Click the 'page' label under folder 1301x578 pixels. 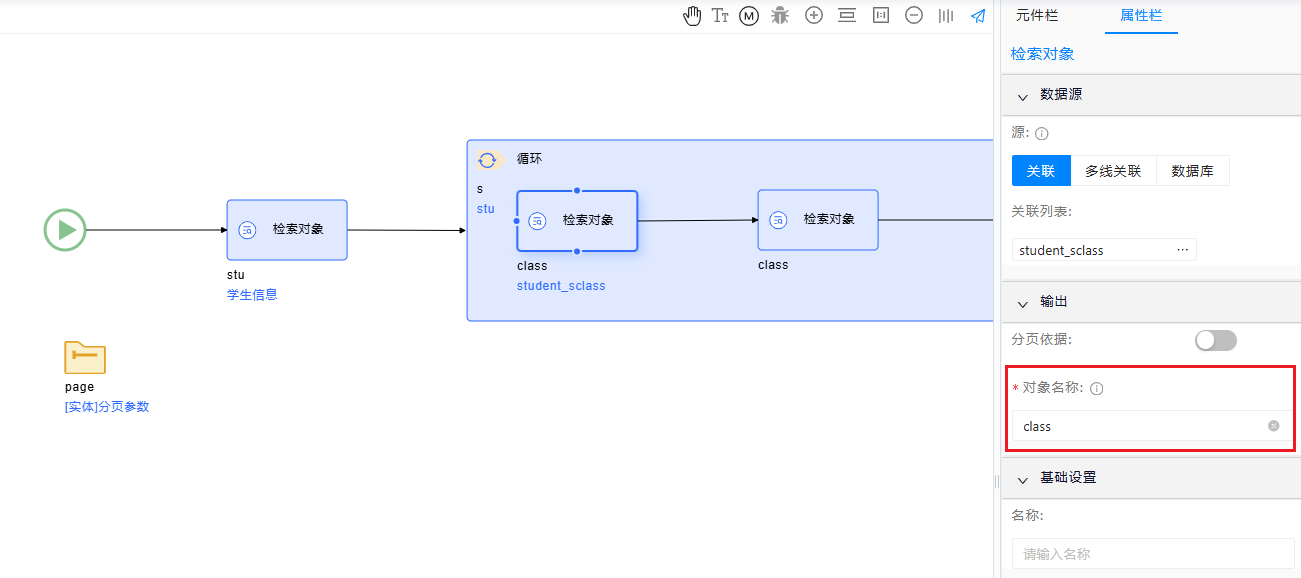[79, 387]
